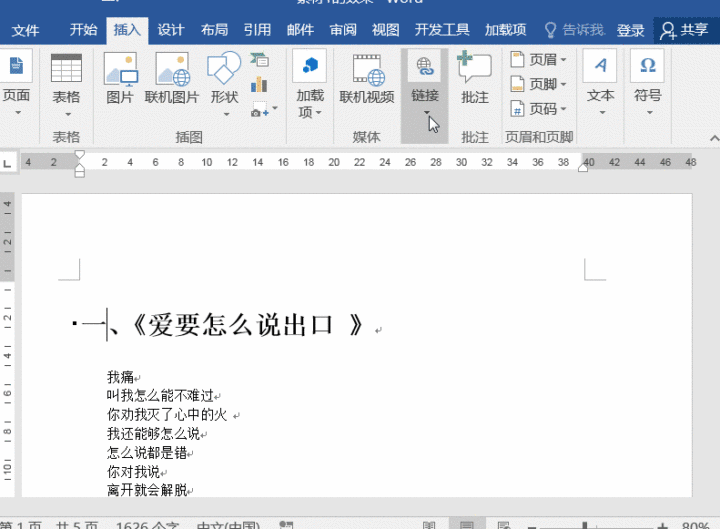Viewport: 720px width, 529px height.
Task: Switch to the 布局 tab
Action: click(214, 30)
